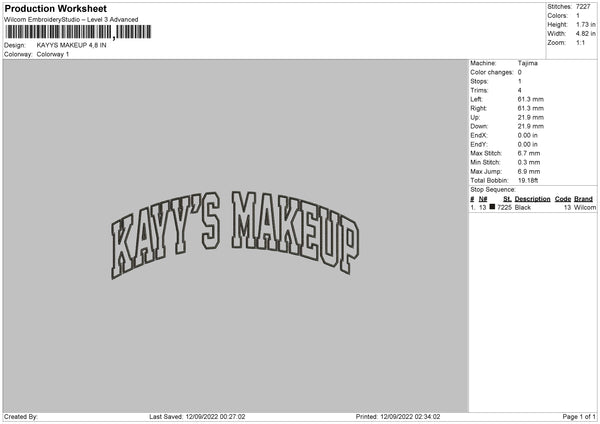Viewport: 600px width, 424px height.
Task: Click the Up value 21.9 mm
Action: pos(530,117)
